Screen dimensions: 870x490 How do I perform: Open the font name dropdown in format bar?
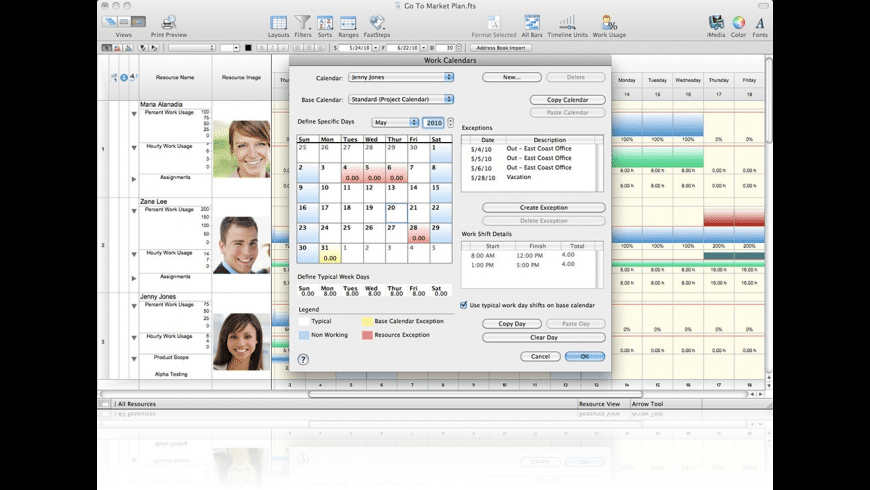(x=191, y=48)
